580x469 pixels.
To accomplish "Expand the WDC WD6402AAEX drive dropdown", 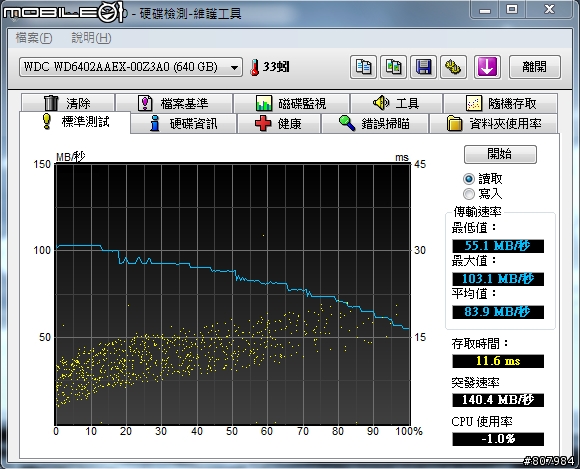I will tap(131, 67).
